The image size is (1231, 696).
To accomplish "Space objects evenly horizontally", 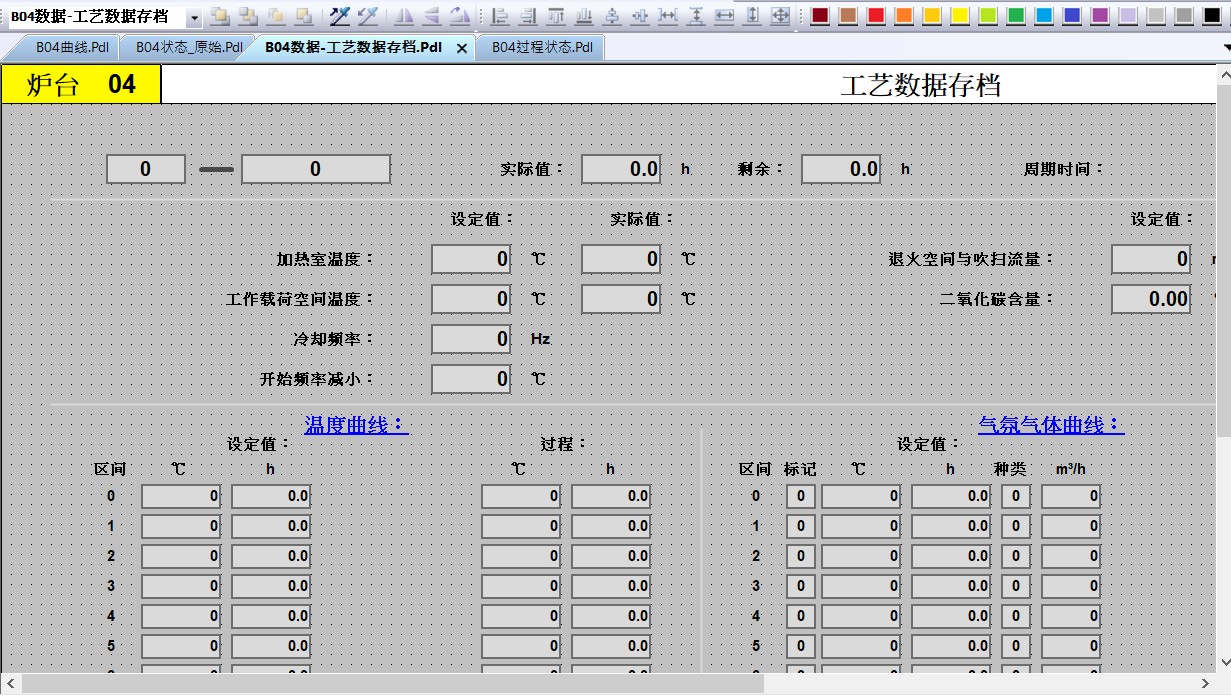I will pyautogui.click(x=668, y=16).
